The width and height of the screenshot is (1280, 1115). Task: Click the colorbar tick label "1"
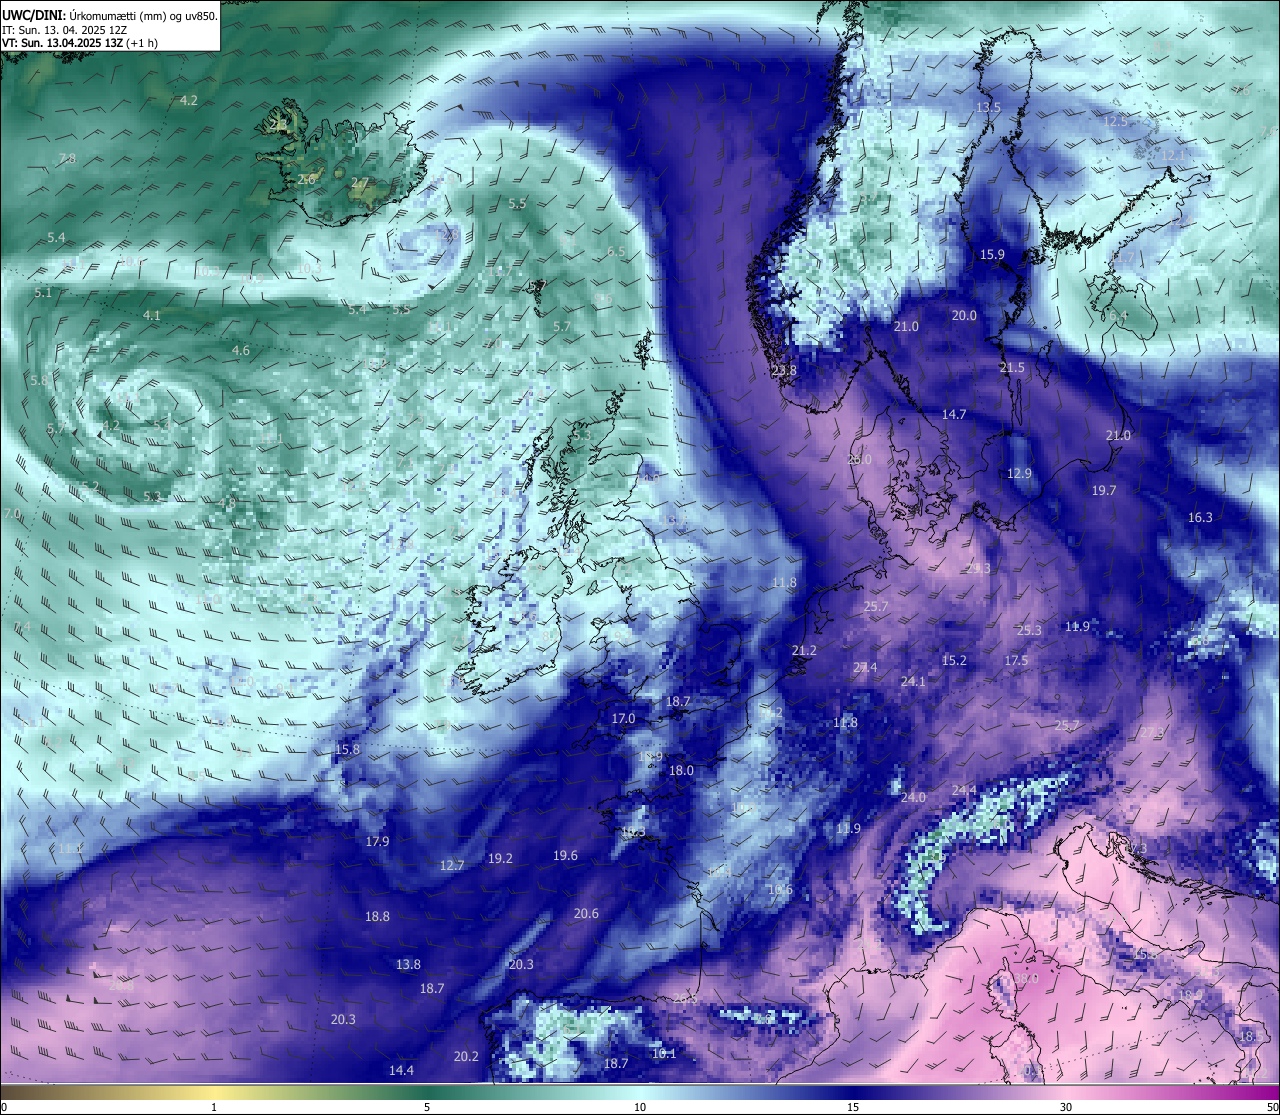(214, 1107)
